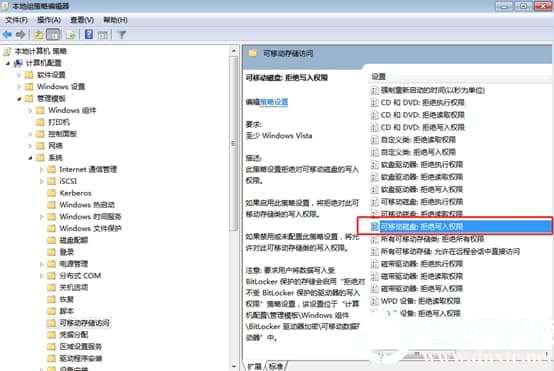Click the 策略设置 edit link

pos(274,102)
